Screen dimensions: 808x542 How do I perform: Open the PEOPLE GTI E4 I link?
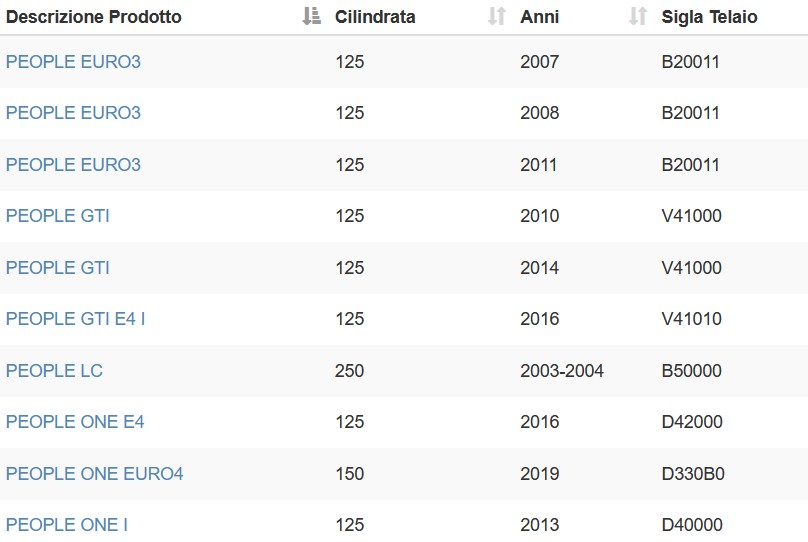75,319
